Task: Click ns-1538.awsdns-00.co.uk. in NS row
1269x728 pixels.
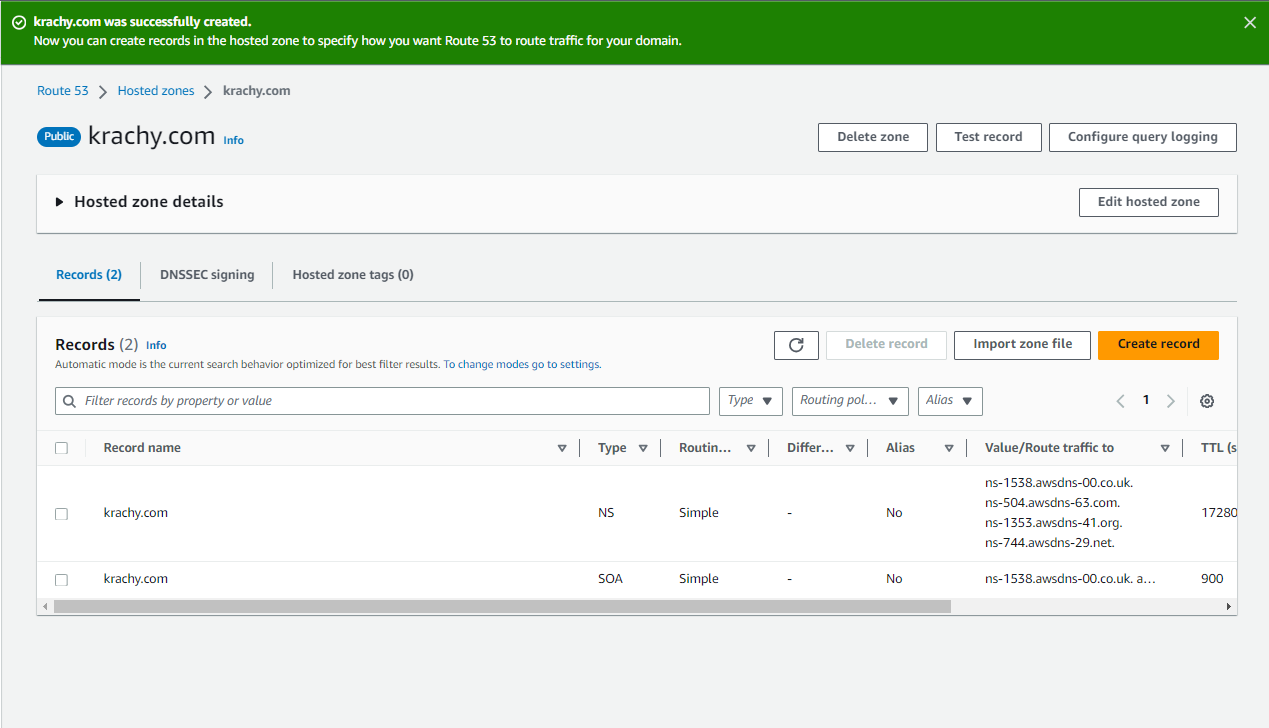Action: (x=1059, y=483)
